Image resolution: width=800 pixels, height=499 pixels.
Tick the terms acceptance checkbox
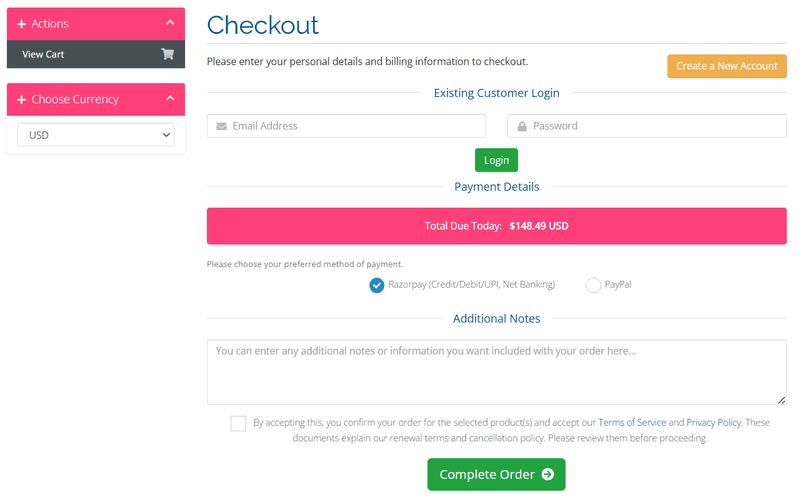[x=238, y=423]
